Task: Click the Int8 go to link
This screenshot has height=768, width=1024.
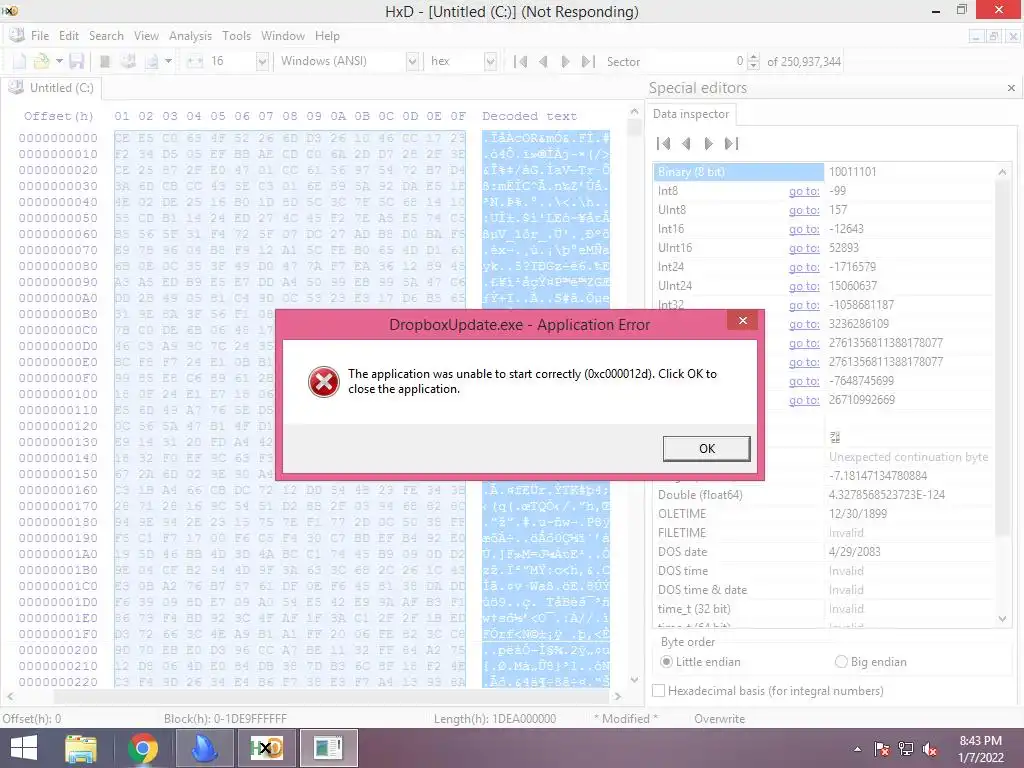Action: coord(804,191)
